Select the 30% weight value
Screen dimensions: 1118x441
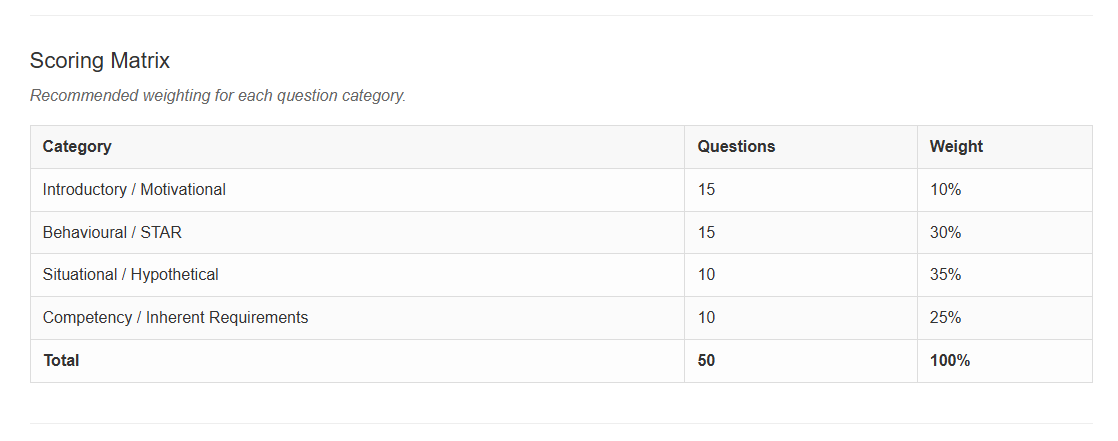click(x=1005, y=232)
